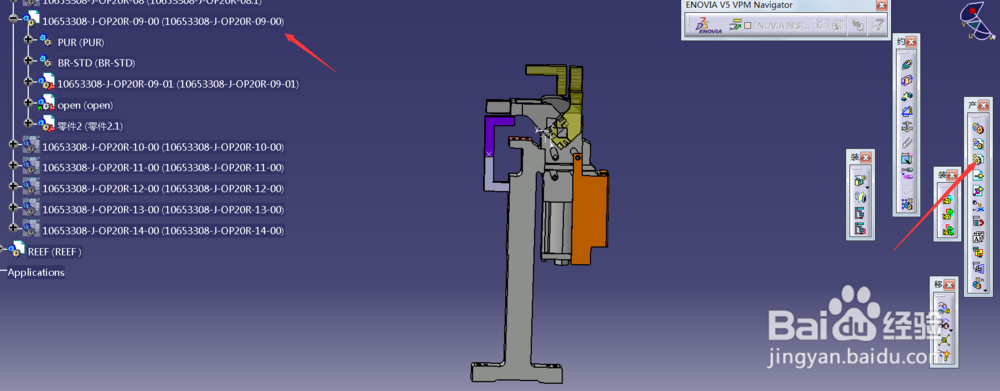Click the new part icon indicated in product toolbar

[x=978, y=160]
